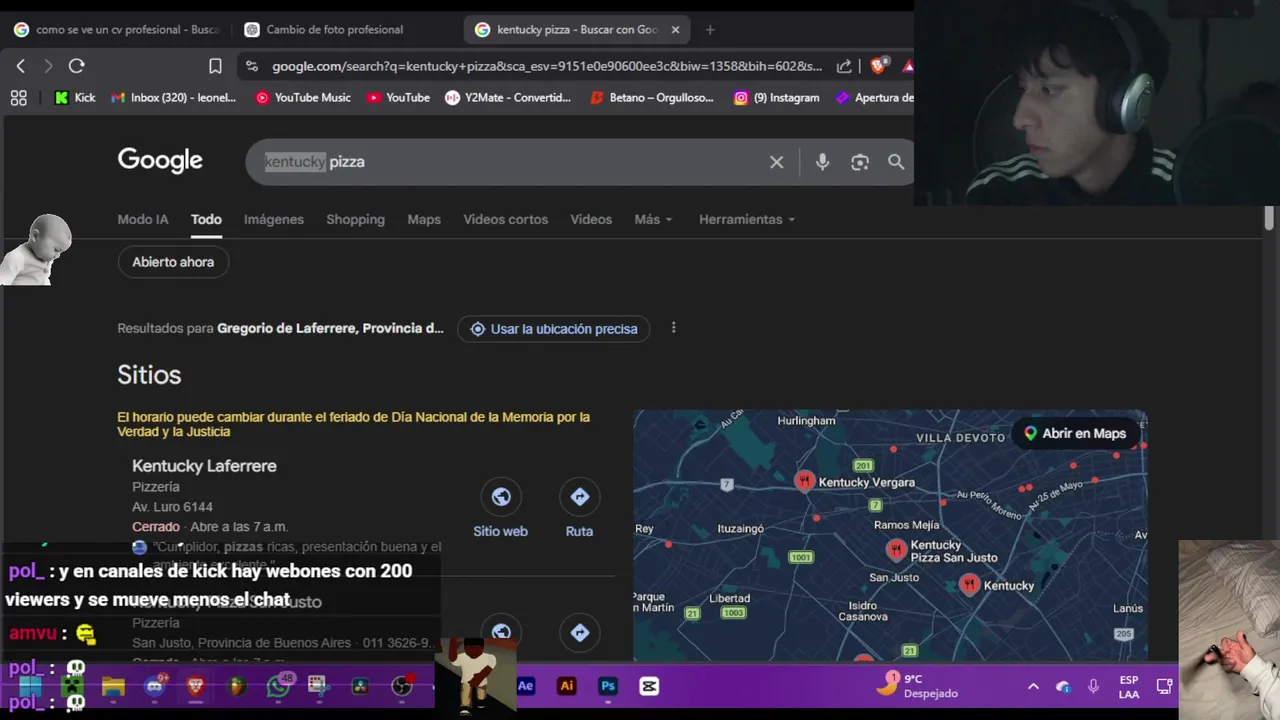This screenshot has width=1280, height=720.
Task: Click 'Usar la ubicación precisa' button
Action: 554,329
